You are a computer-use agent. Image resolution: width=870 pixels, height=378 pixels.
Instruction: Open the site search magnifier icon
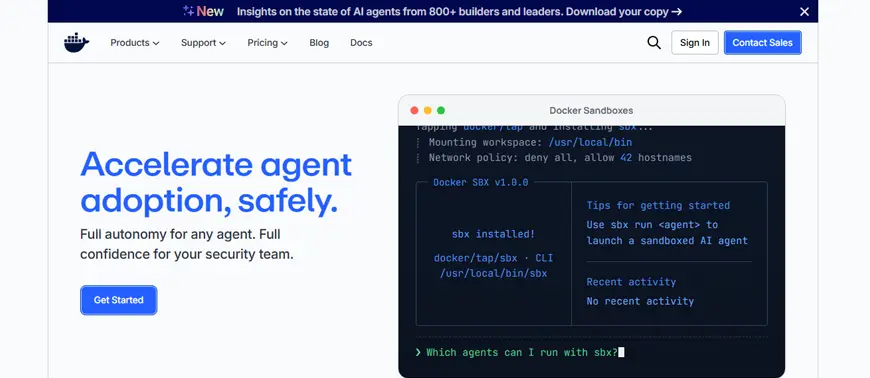click(654, 43)
